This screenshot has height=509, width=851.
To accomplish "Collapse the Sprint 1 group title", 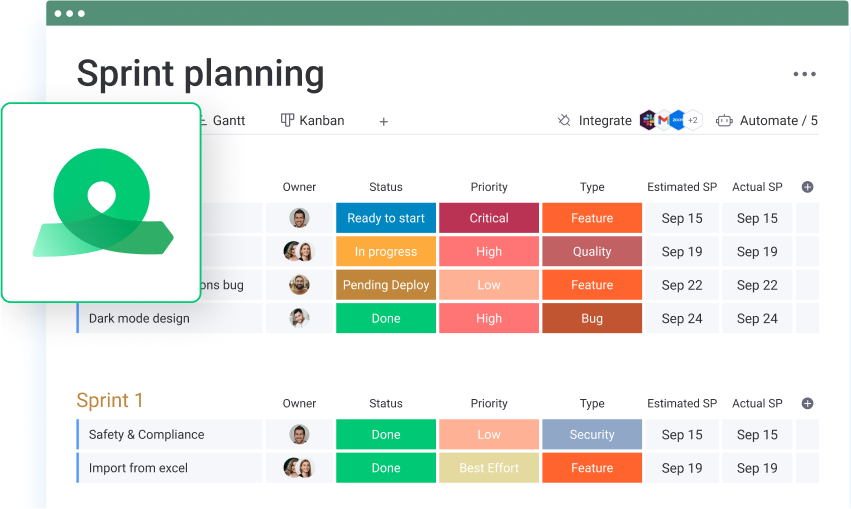I will (110, 401).
